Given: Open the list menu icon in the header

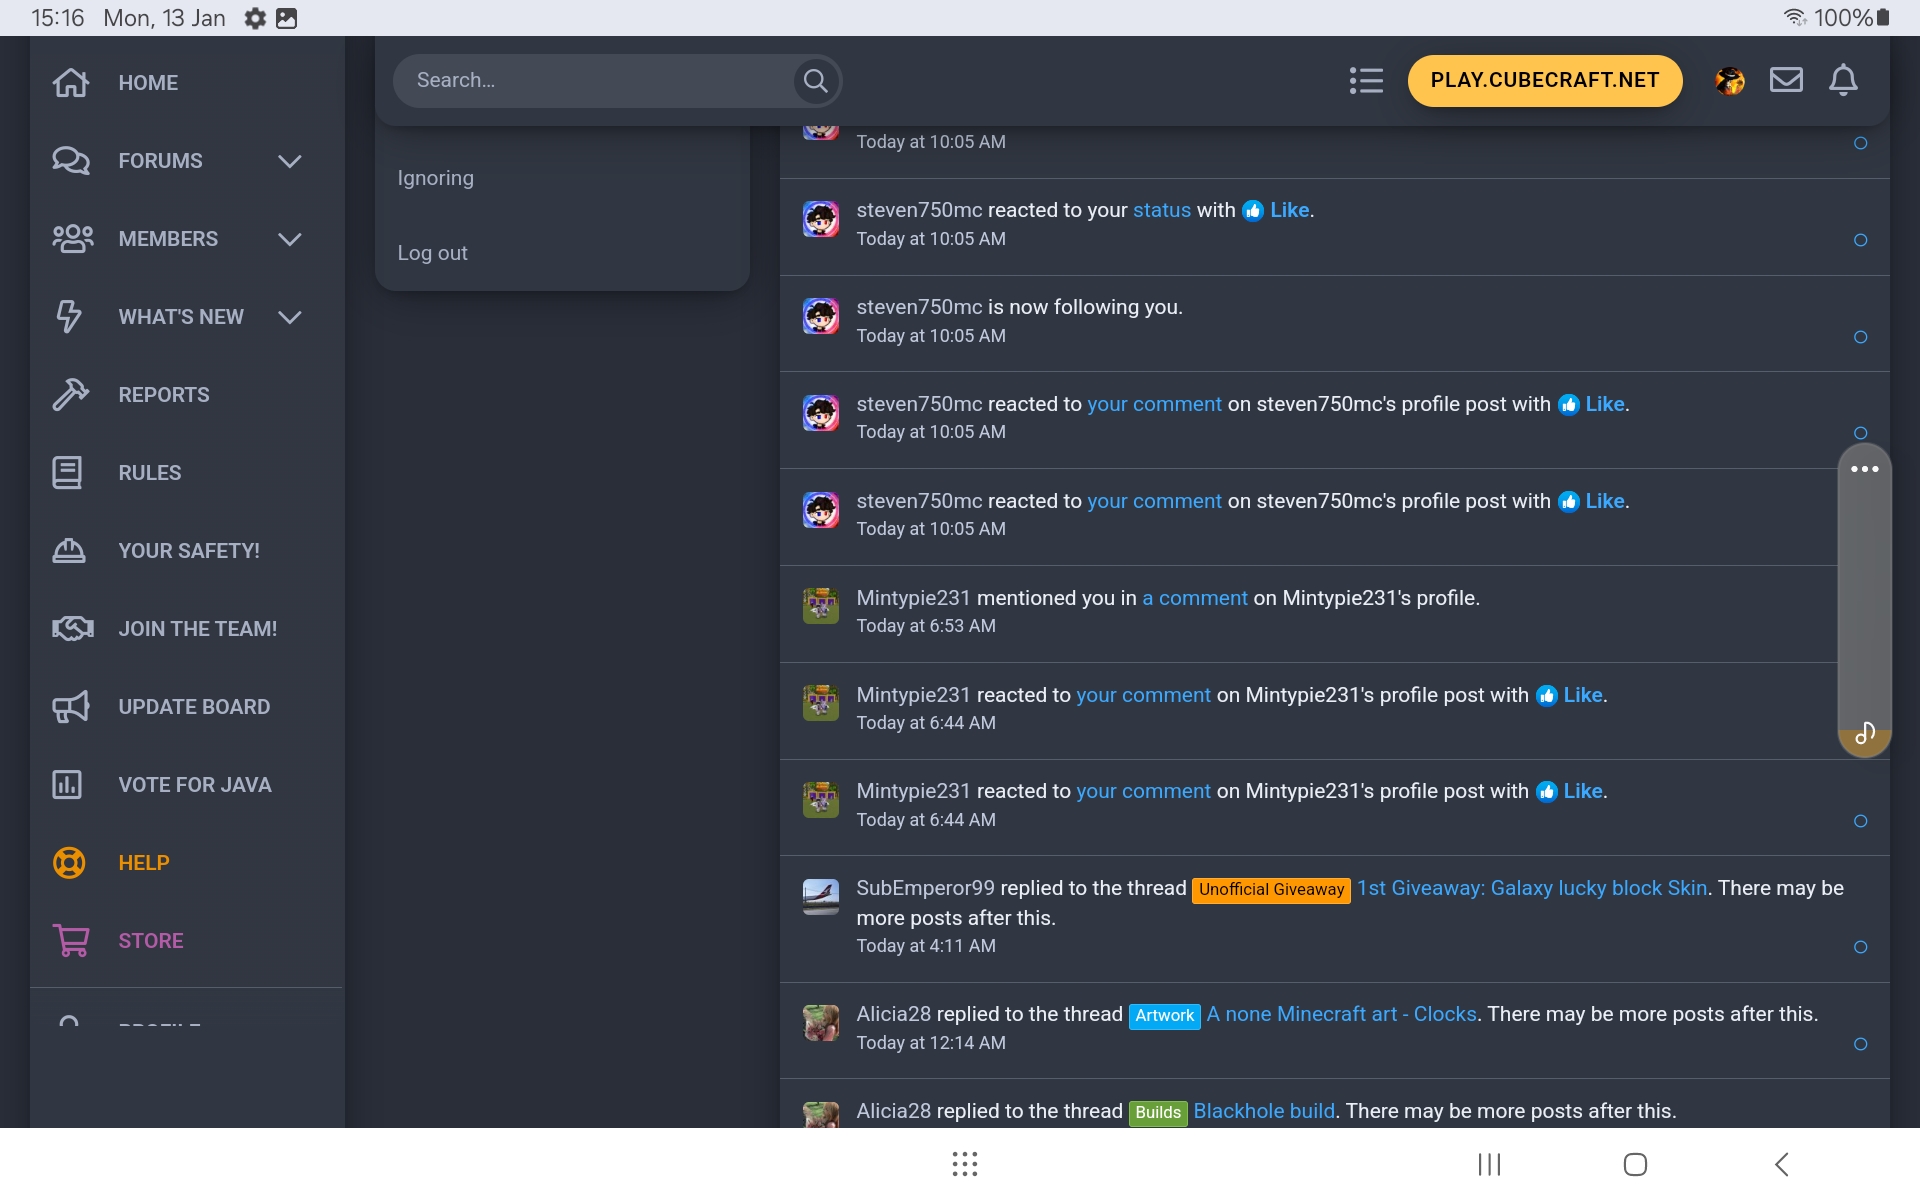Looking at the screenshot, I should [1366, 81].
